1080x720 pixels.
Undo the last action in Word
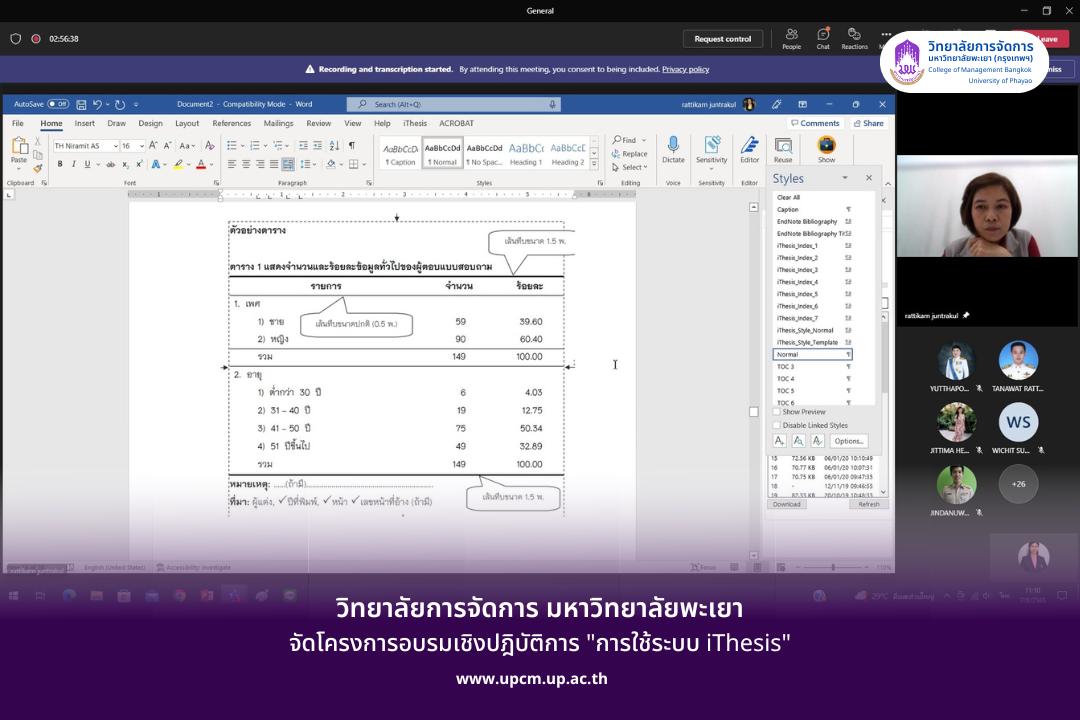pyautogui.click(x=97, y=105)
